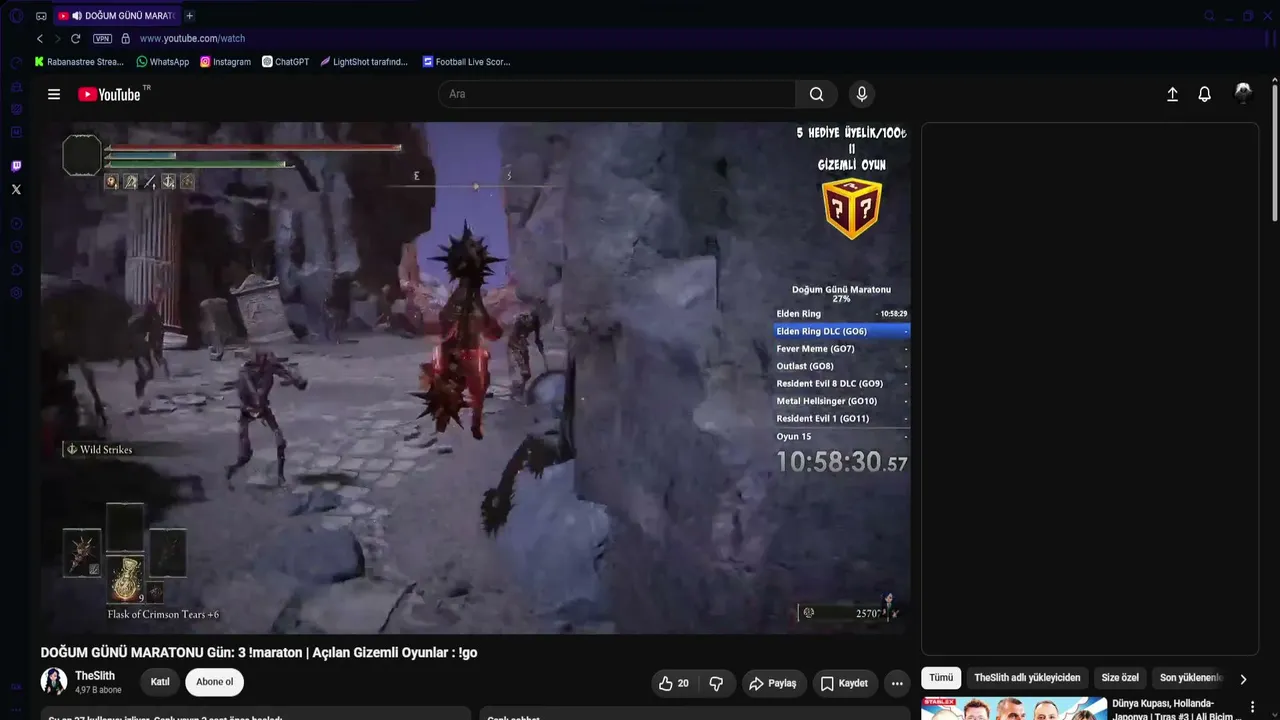Click the Katıl join button
The width and height of the screenshot is (1280, 720).
(160, 682)
